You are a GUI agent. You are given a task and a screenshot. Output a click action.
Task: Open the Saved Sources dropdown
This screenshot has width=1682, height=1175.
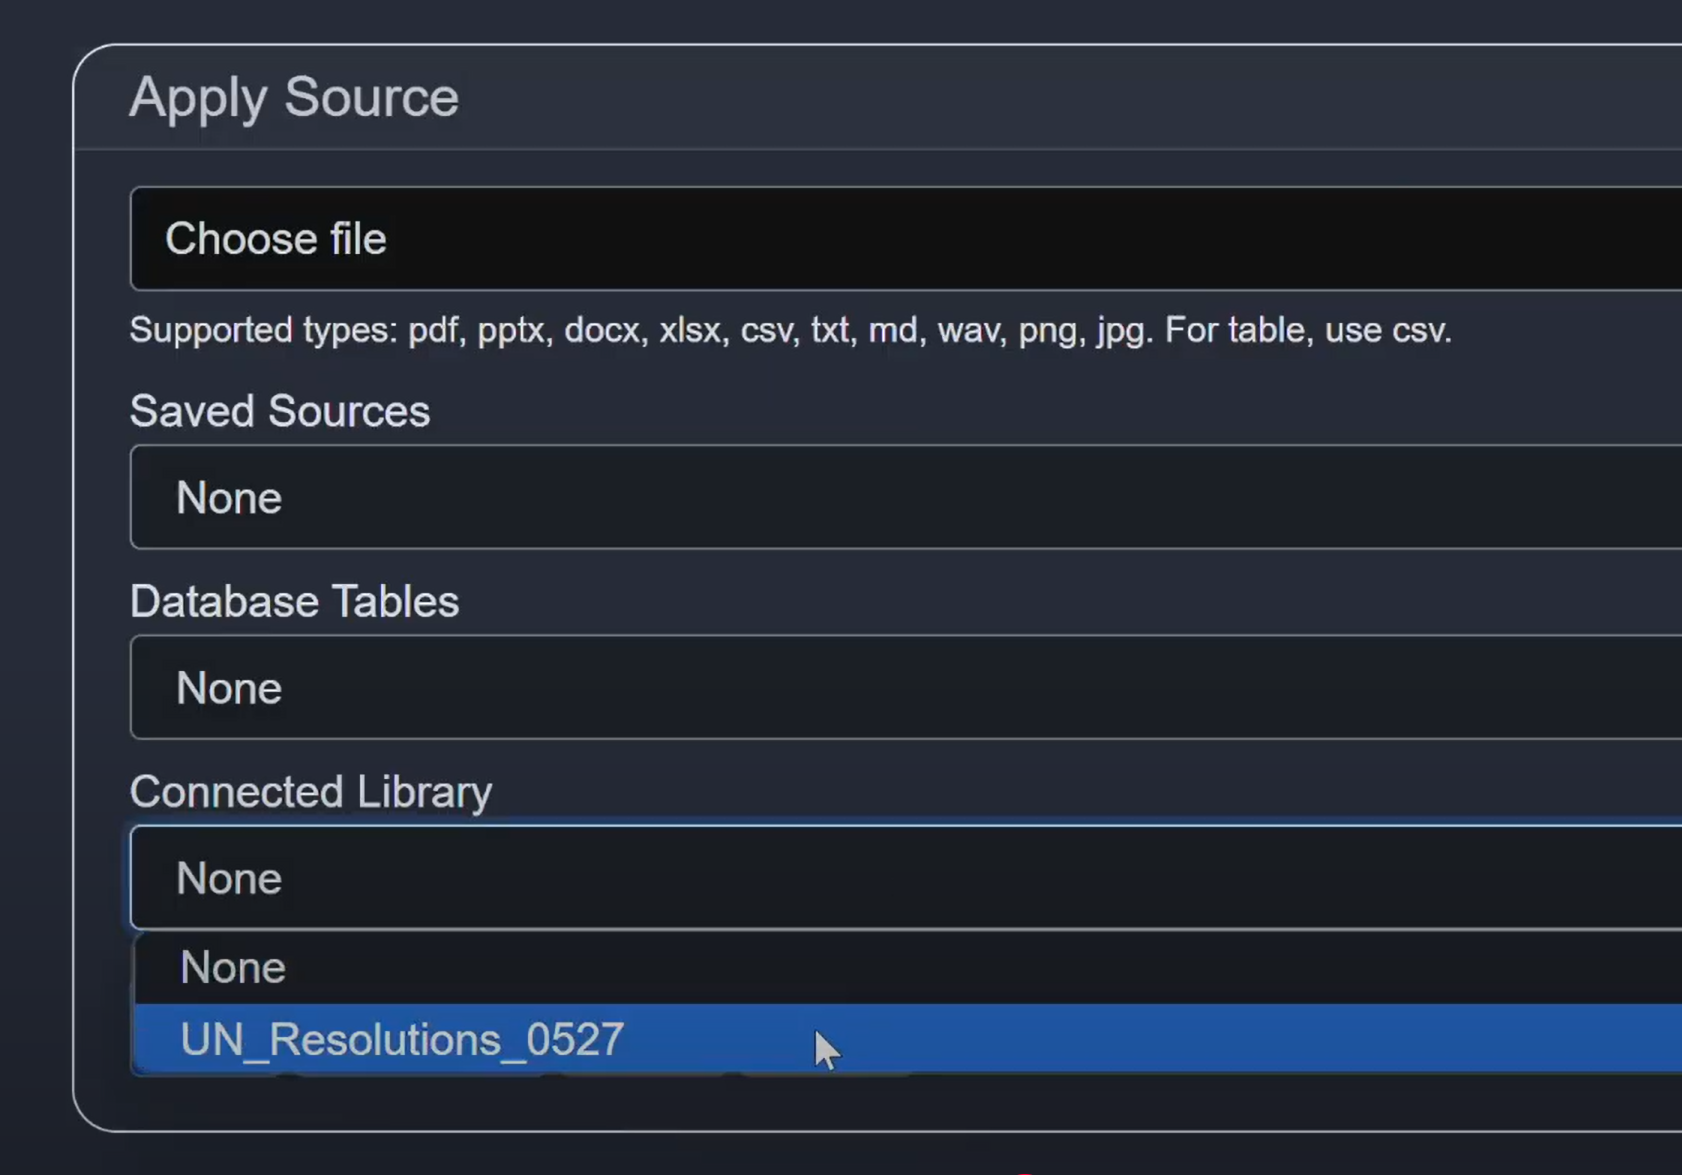coord(900,497)
